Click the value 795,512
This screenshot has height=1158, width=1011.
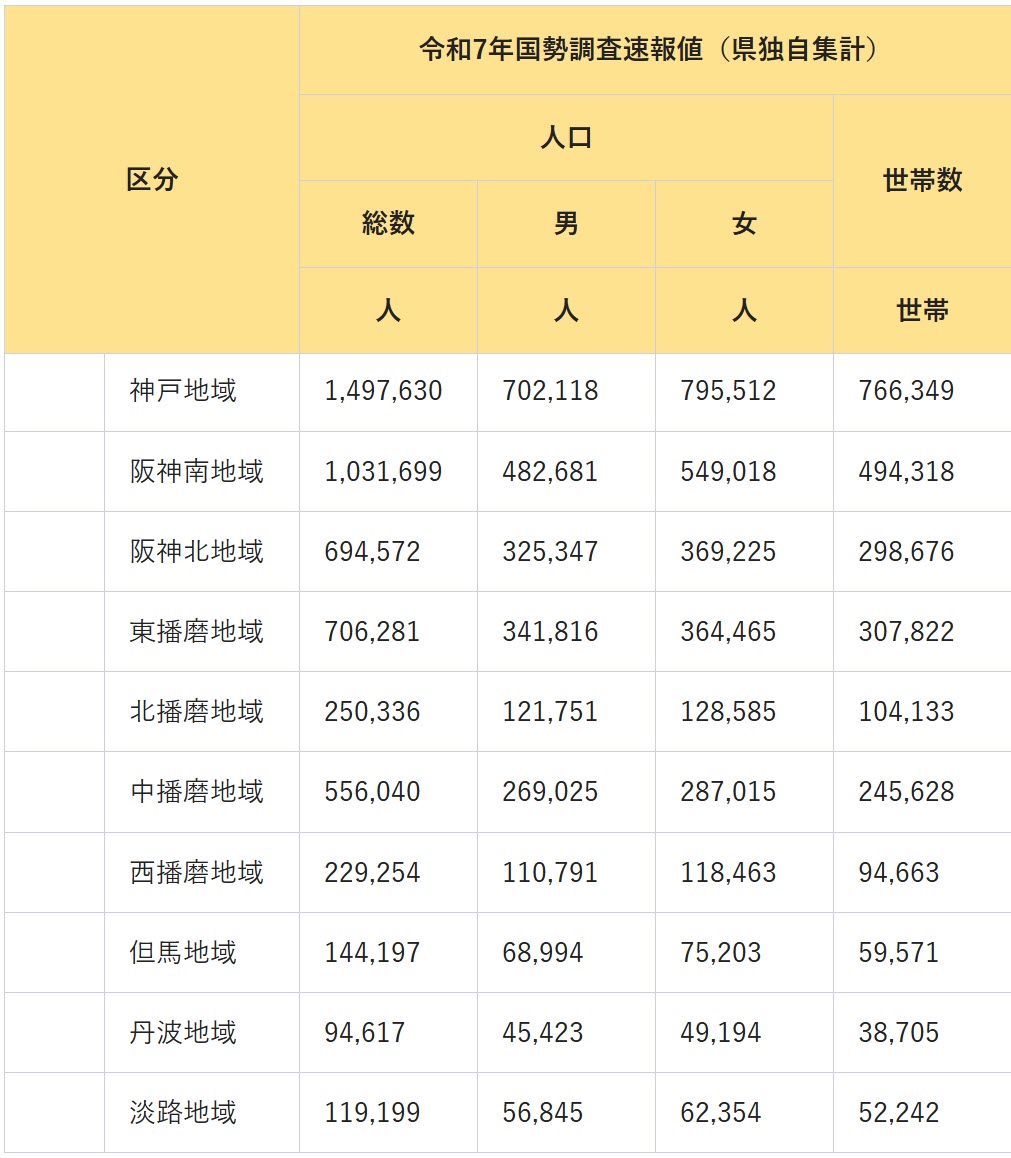(728, 391)
